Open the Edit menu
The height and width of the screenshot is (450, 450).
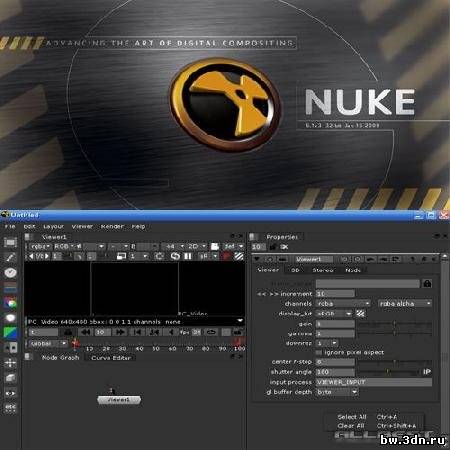pos(29,227)
